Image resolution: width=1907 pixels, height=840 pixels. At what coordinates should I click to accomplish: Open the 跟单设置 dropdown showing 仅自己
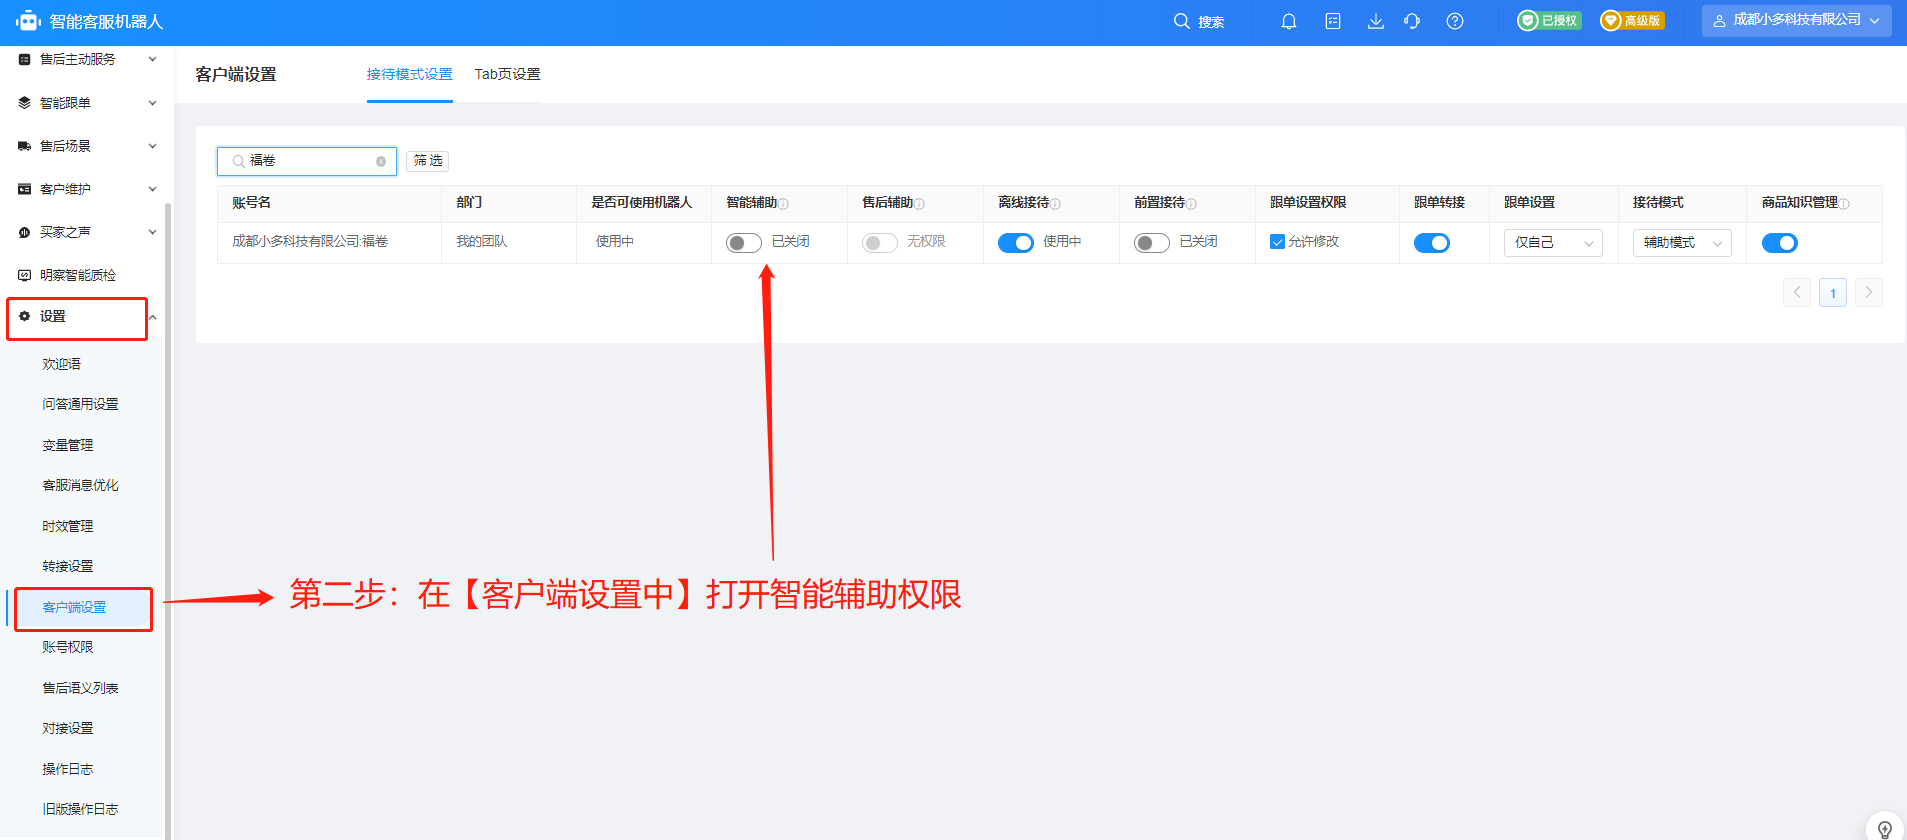[1553, 243]
